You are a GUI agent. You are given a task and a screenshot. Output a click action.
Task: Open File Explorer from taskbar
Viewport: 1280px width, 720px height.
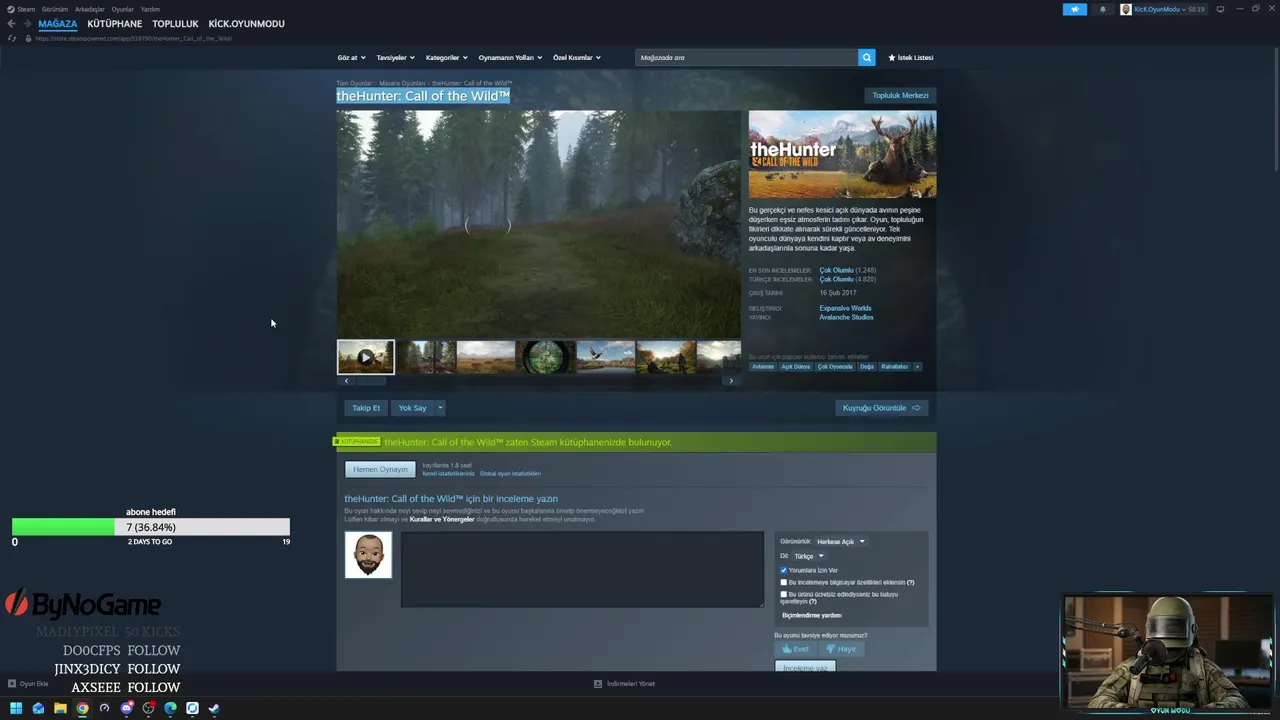click(60, 708)
